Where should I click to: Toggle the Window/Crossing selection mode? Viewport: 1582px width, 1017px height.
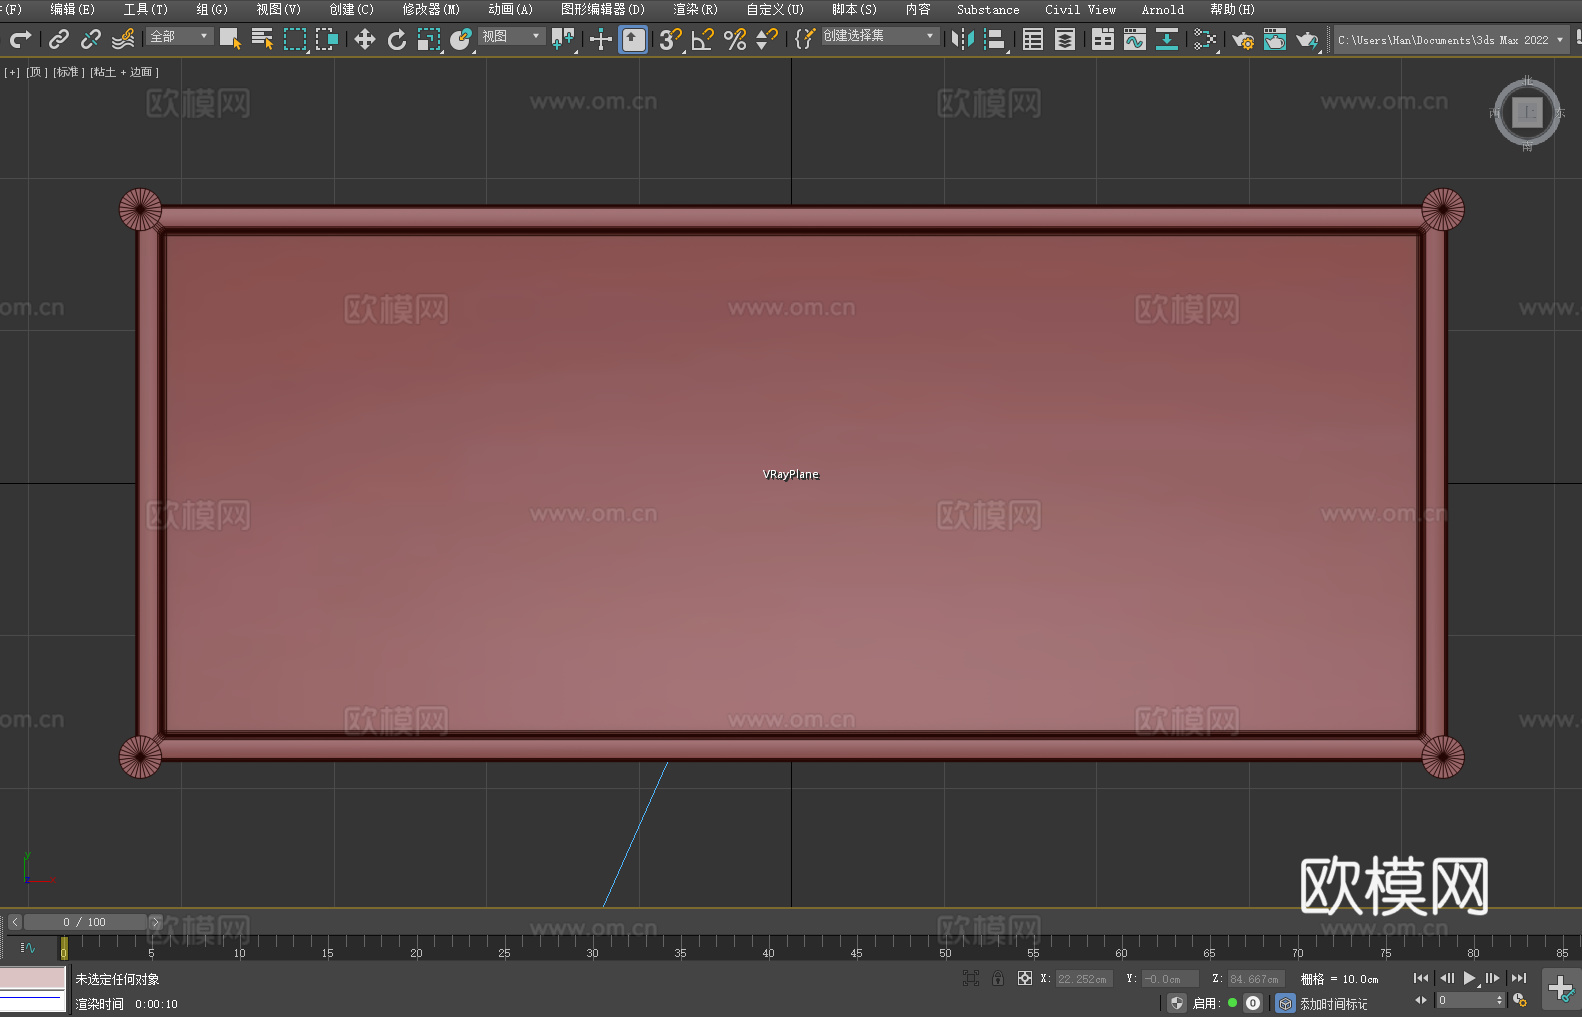pos(327,39)
